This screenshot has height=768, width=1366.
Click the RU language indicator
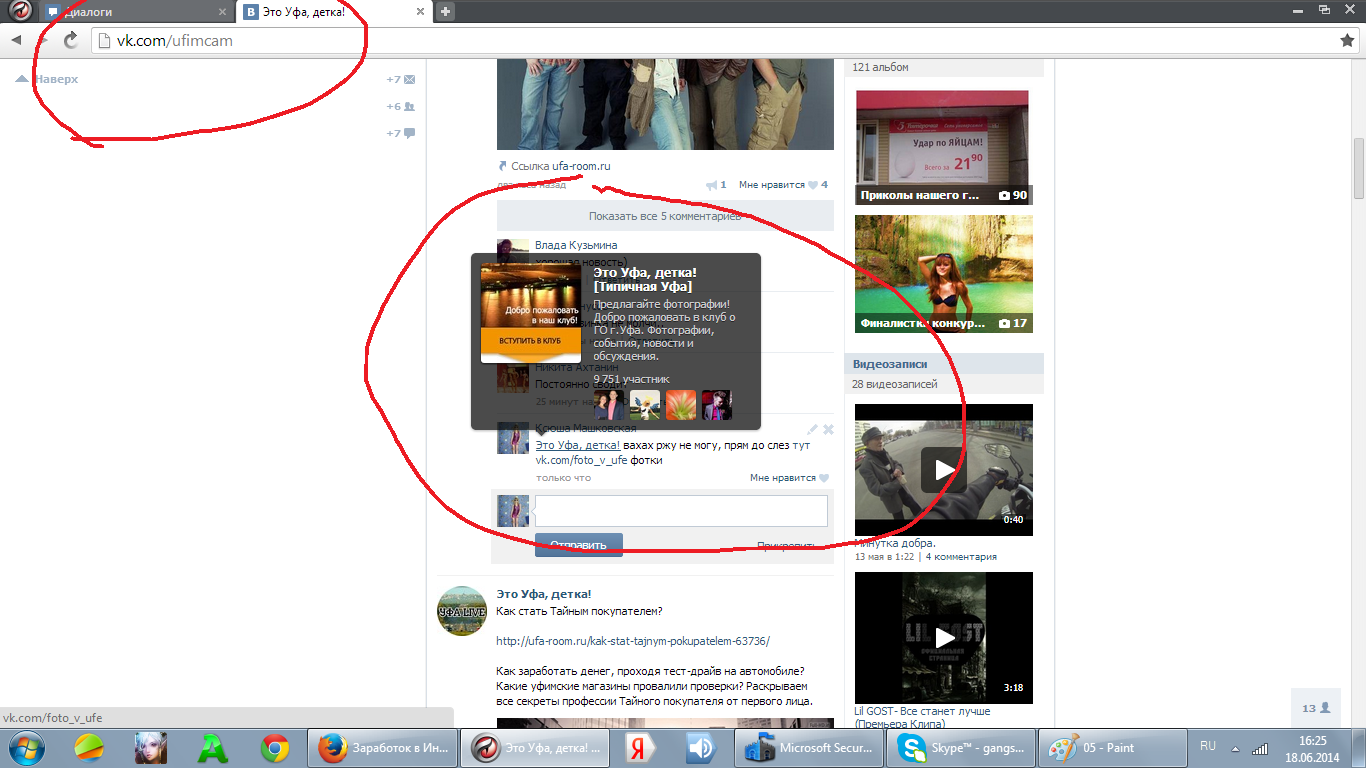[1207, 746]
